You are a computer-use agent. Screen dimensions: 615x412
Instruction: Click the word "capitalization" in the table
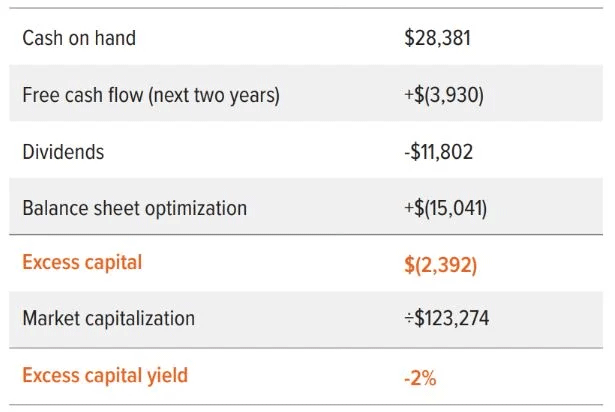tap(139, 320)
